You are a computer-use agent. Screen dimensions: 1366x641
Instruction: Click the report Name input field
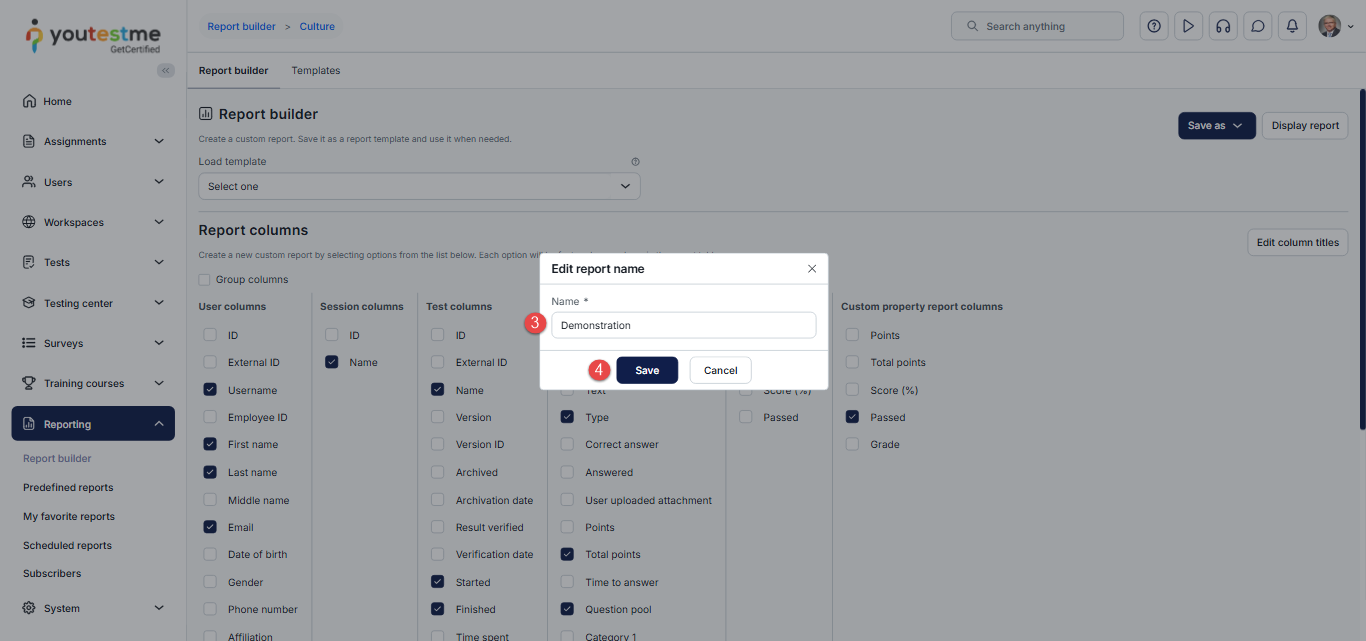coord(683,325)
